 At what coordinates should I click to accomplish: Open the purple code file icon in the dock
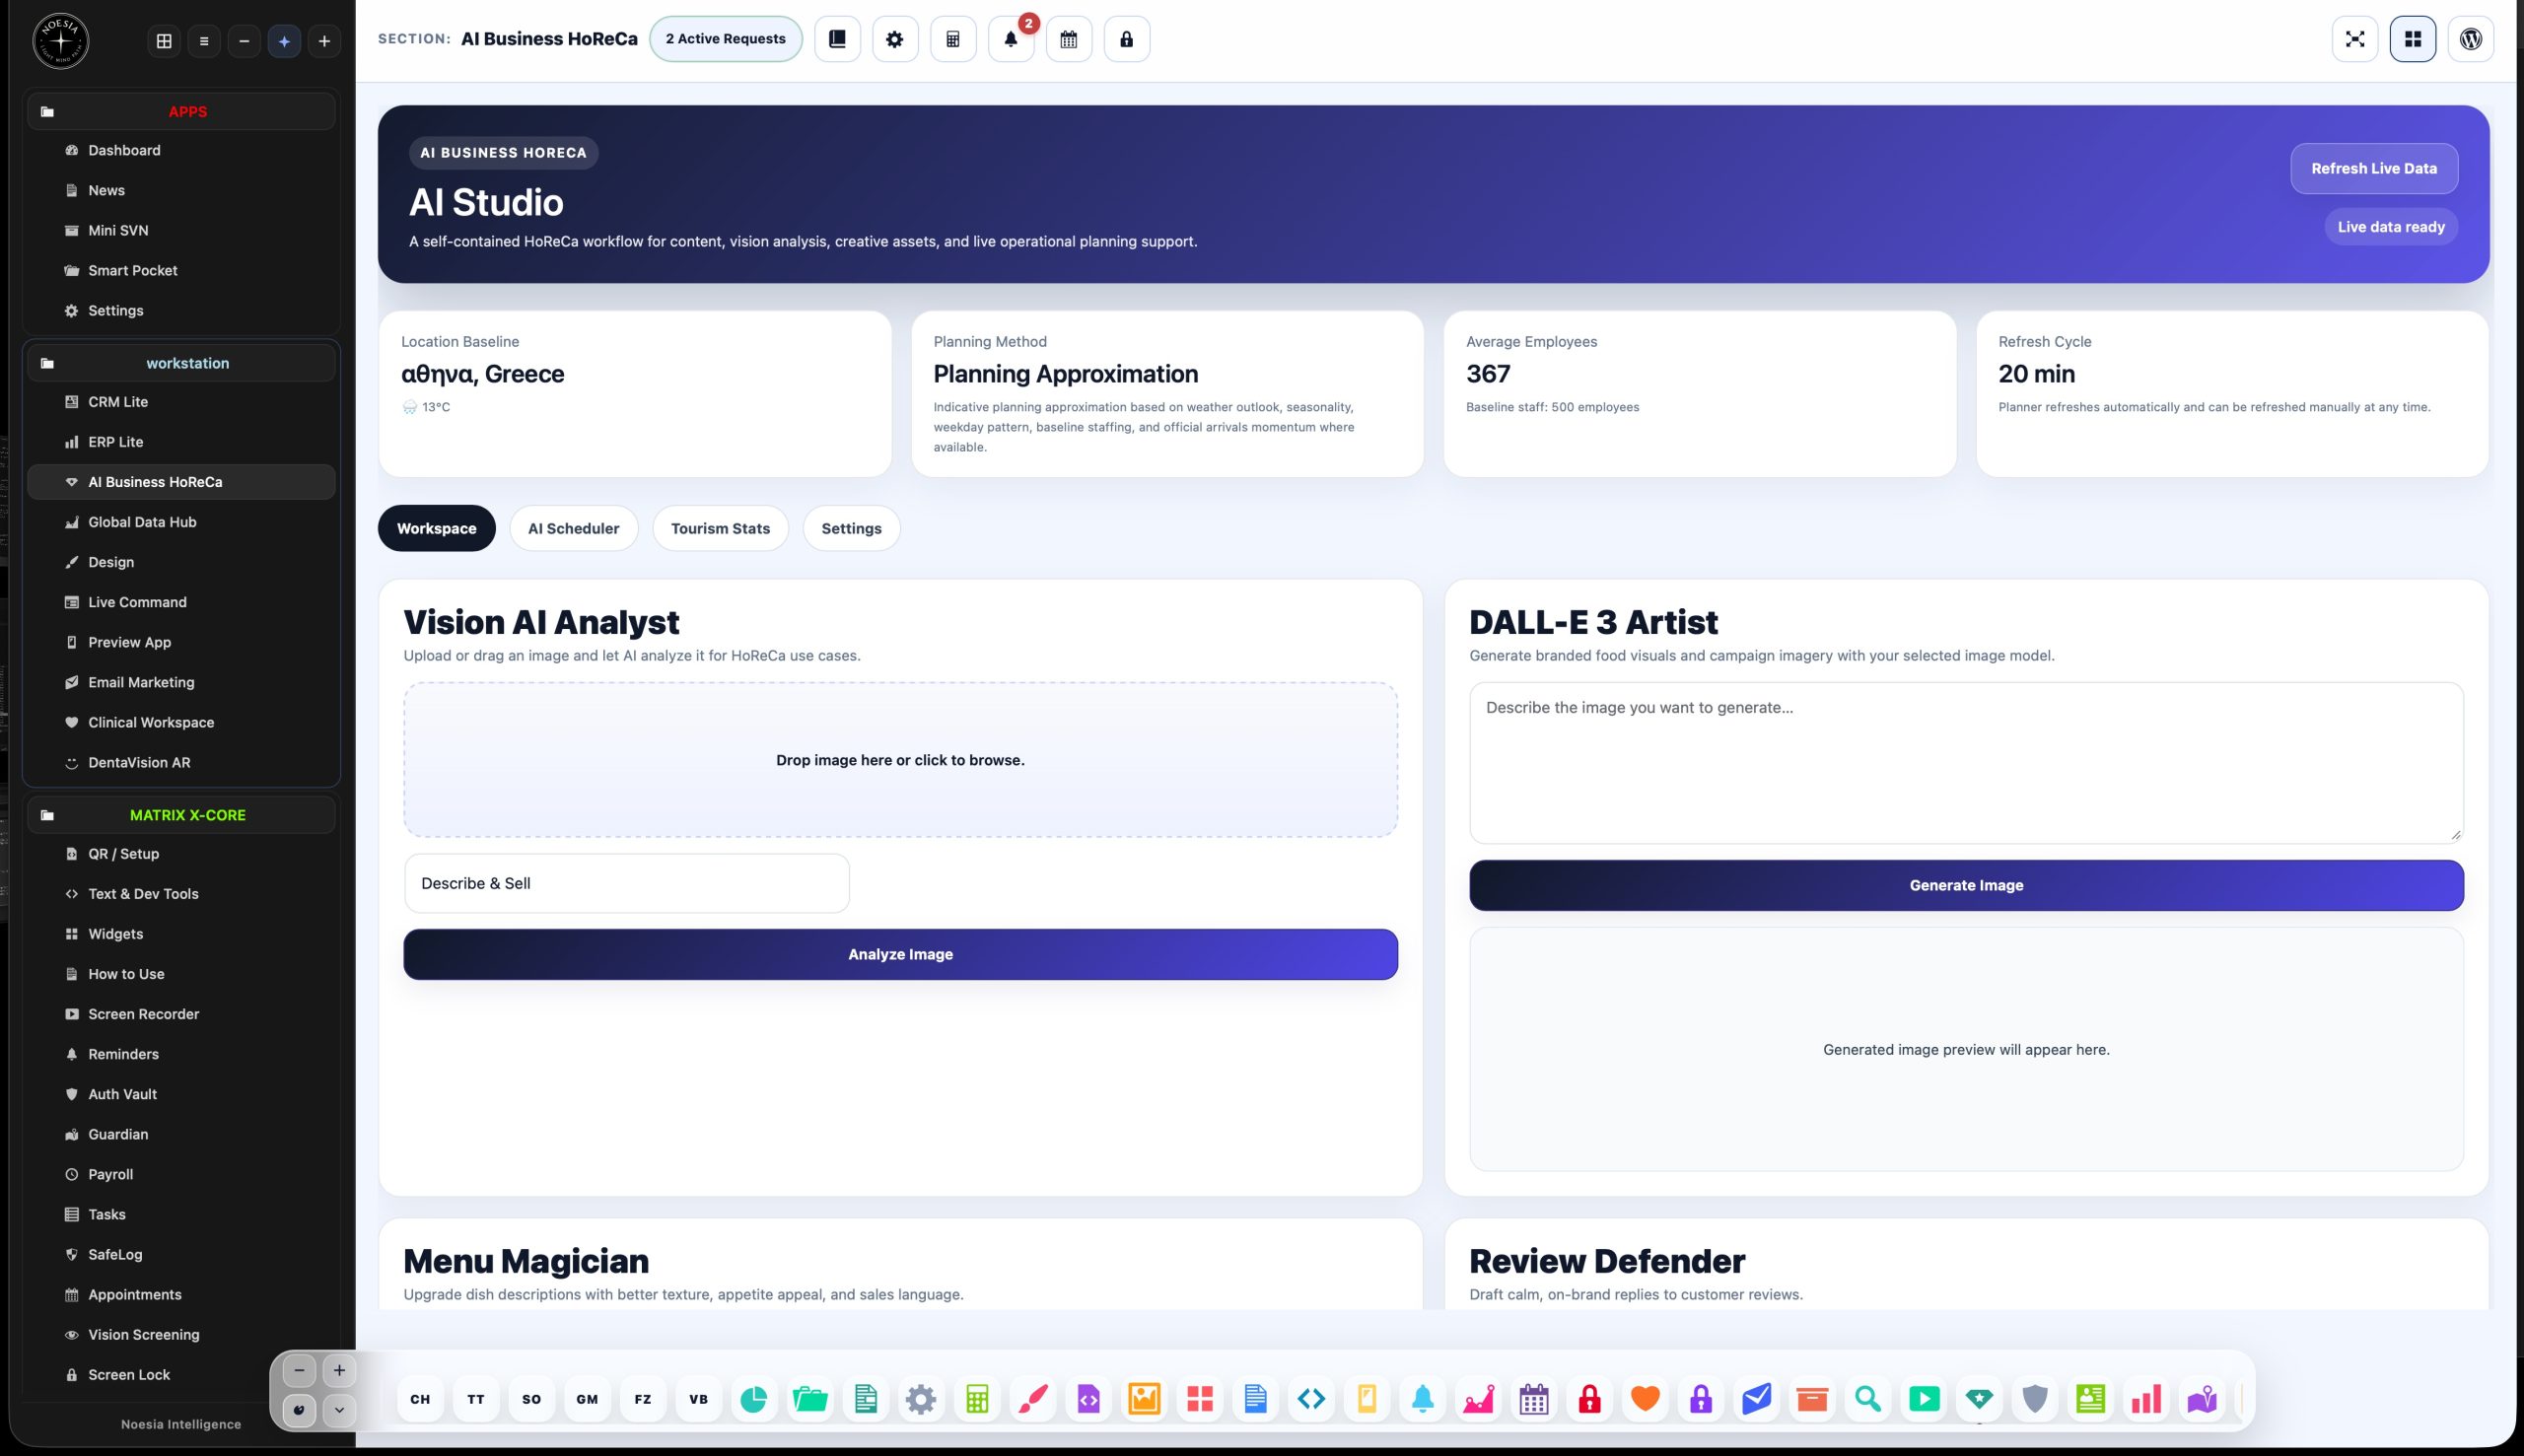pos(1089,1399)
